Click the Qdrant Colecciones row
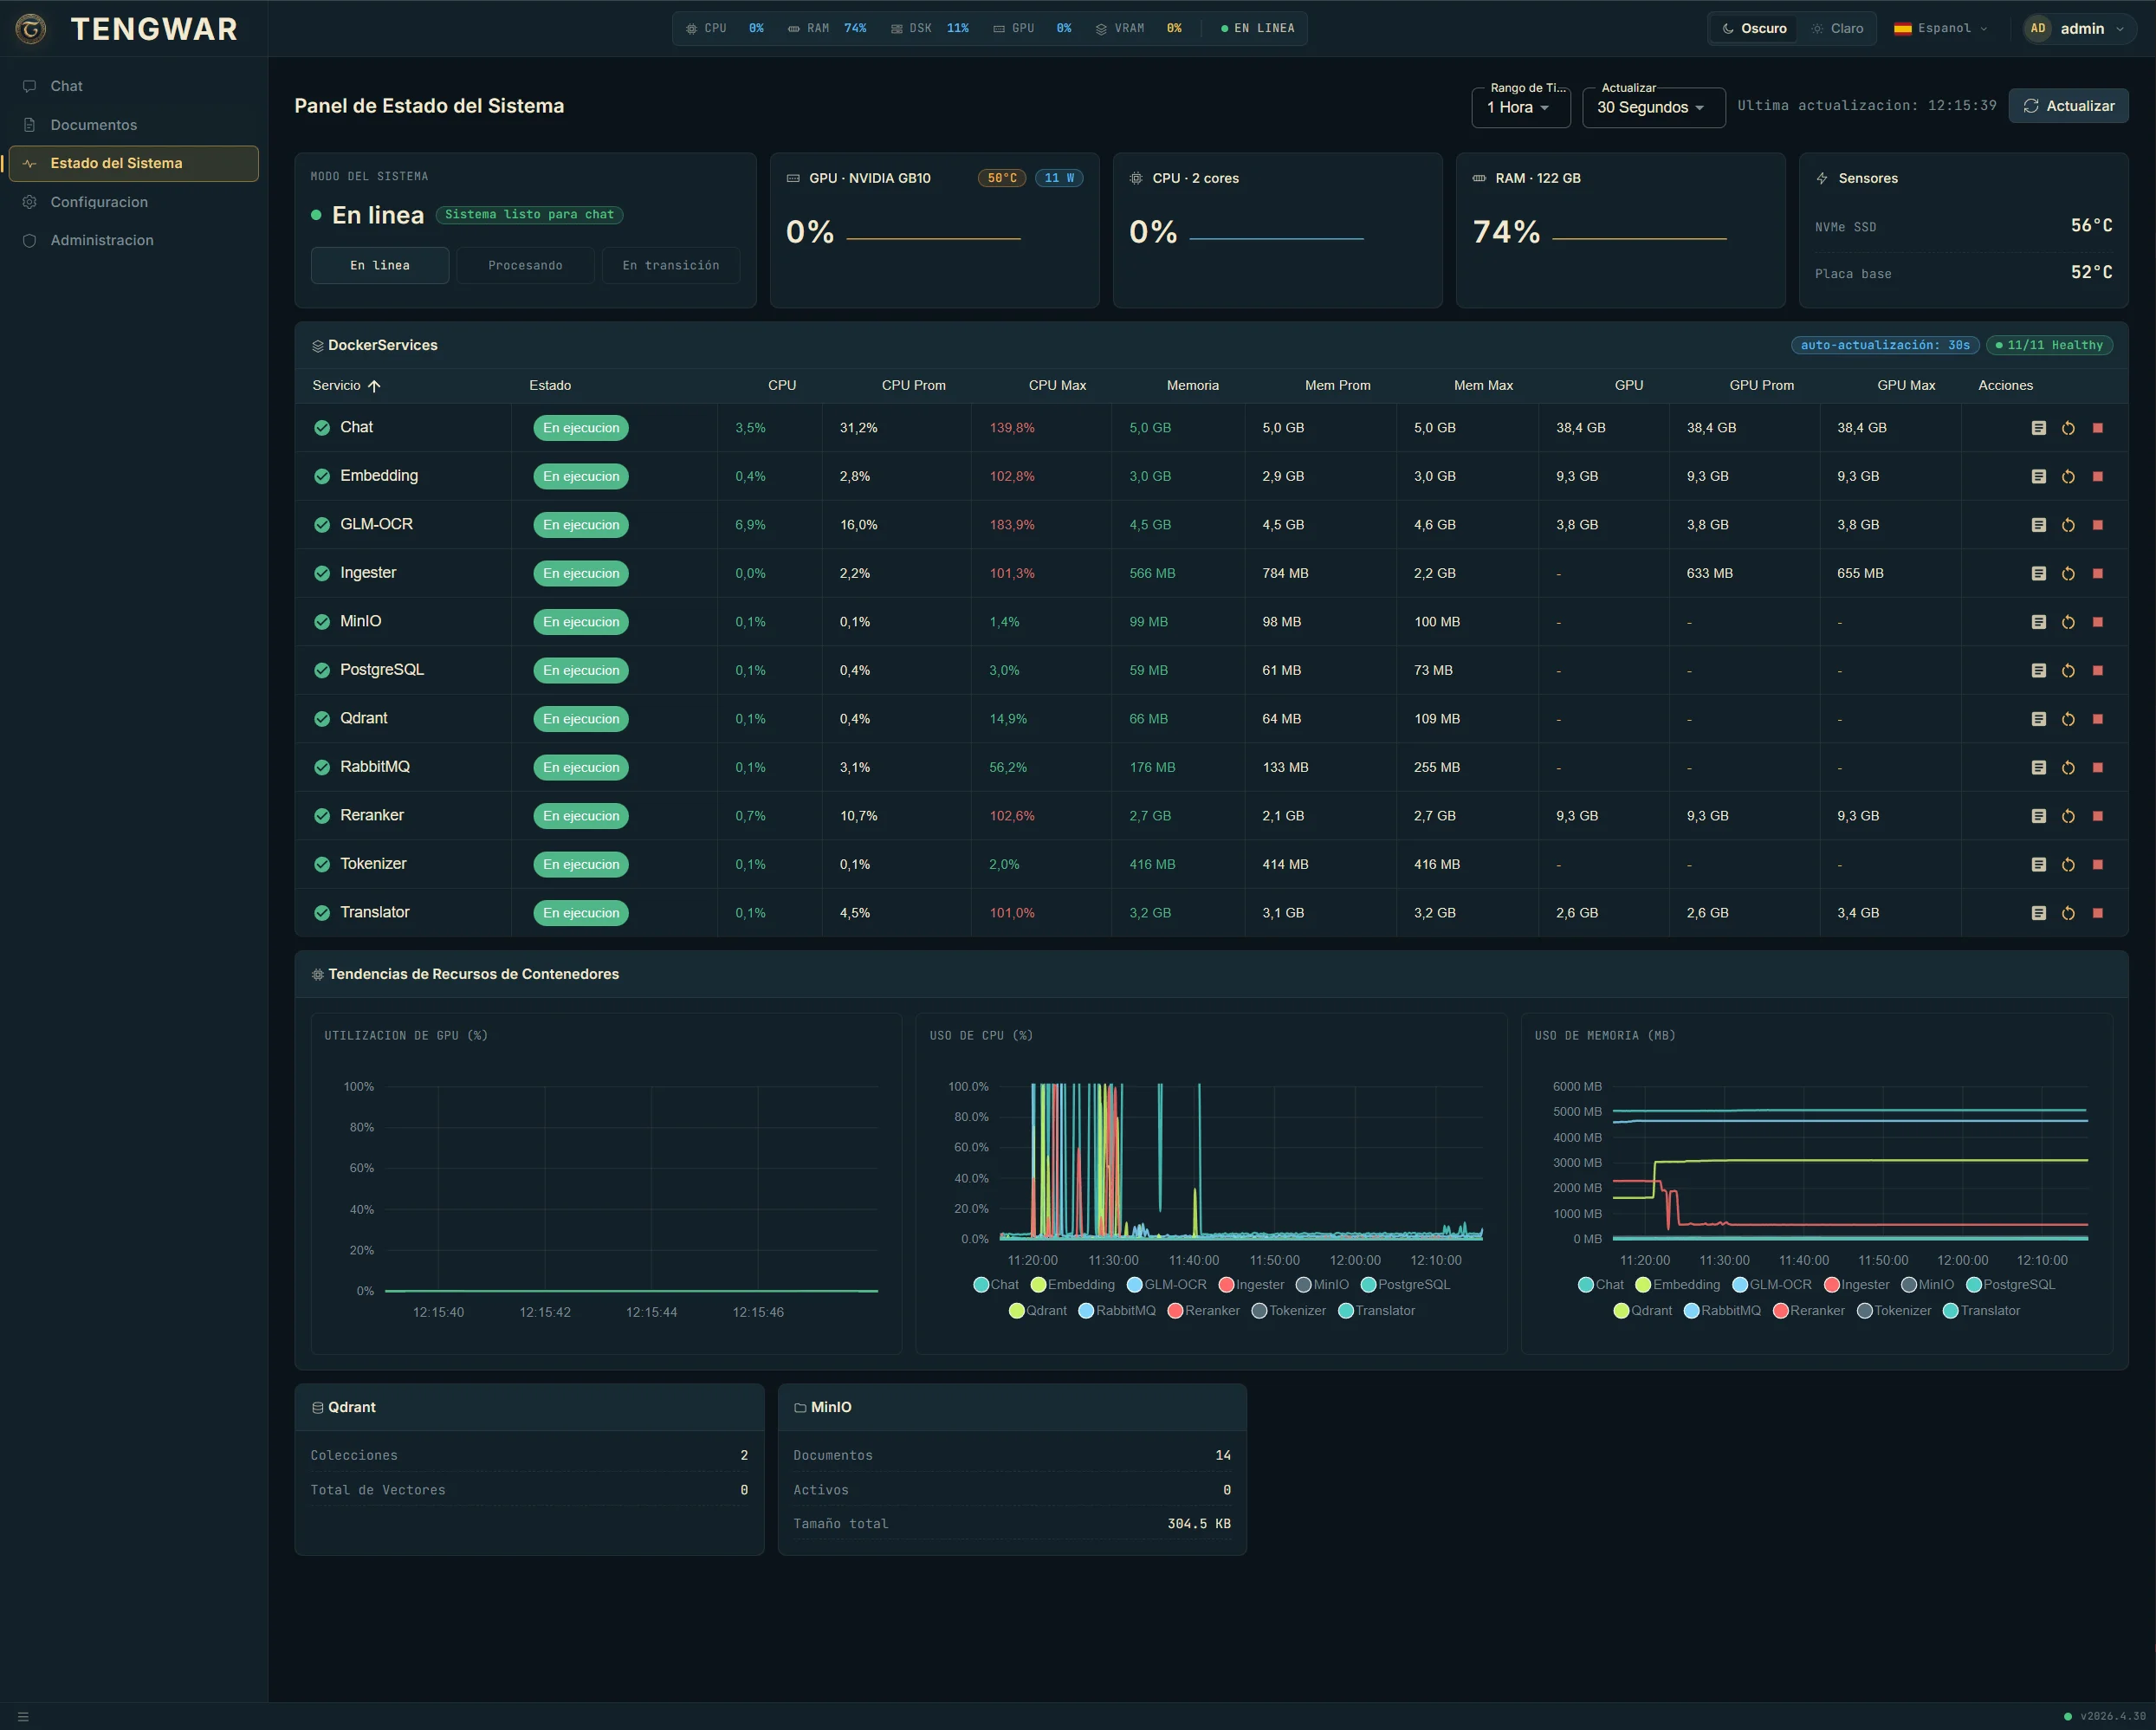This screenshot has width=2156, height=1730. pyautogui.click(x=529, y=1455)
